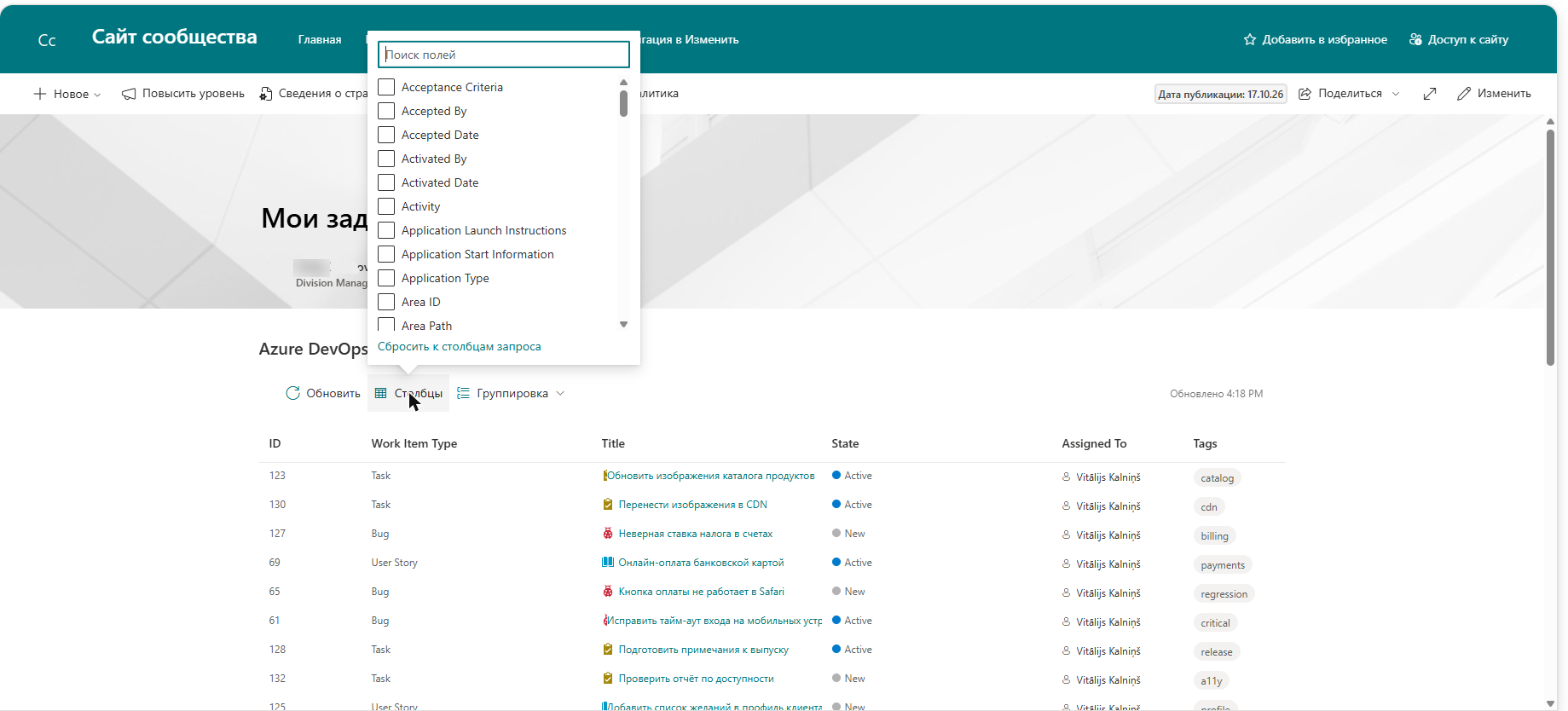Click the field list scroll-down arrow
1568x711 pixels.
[624, 324]
